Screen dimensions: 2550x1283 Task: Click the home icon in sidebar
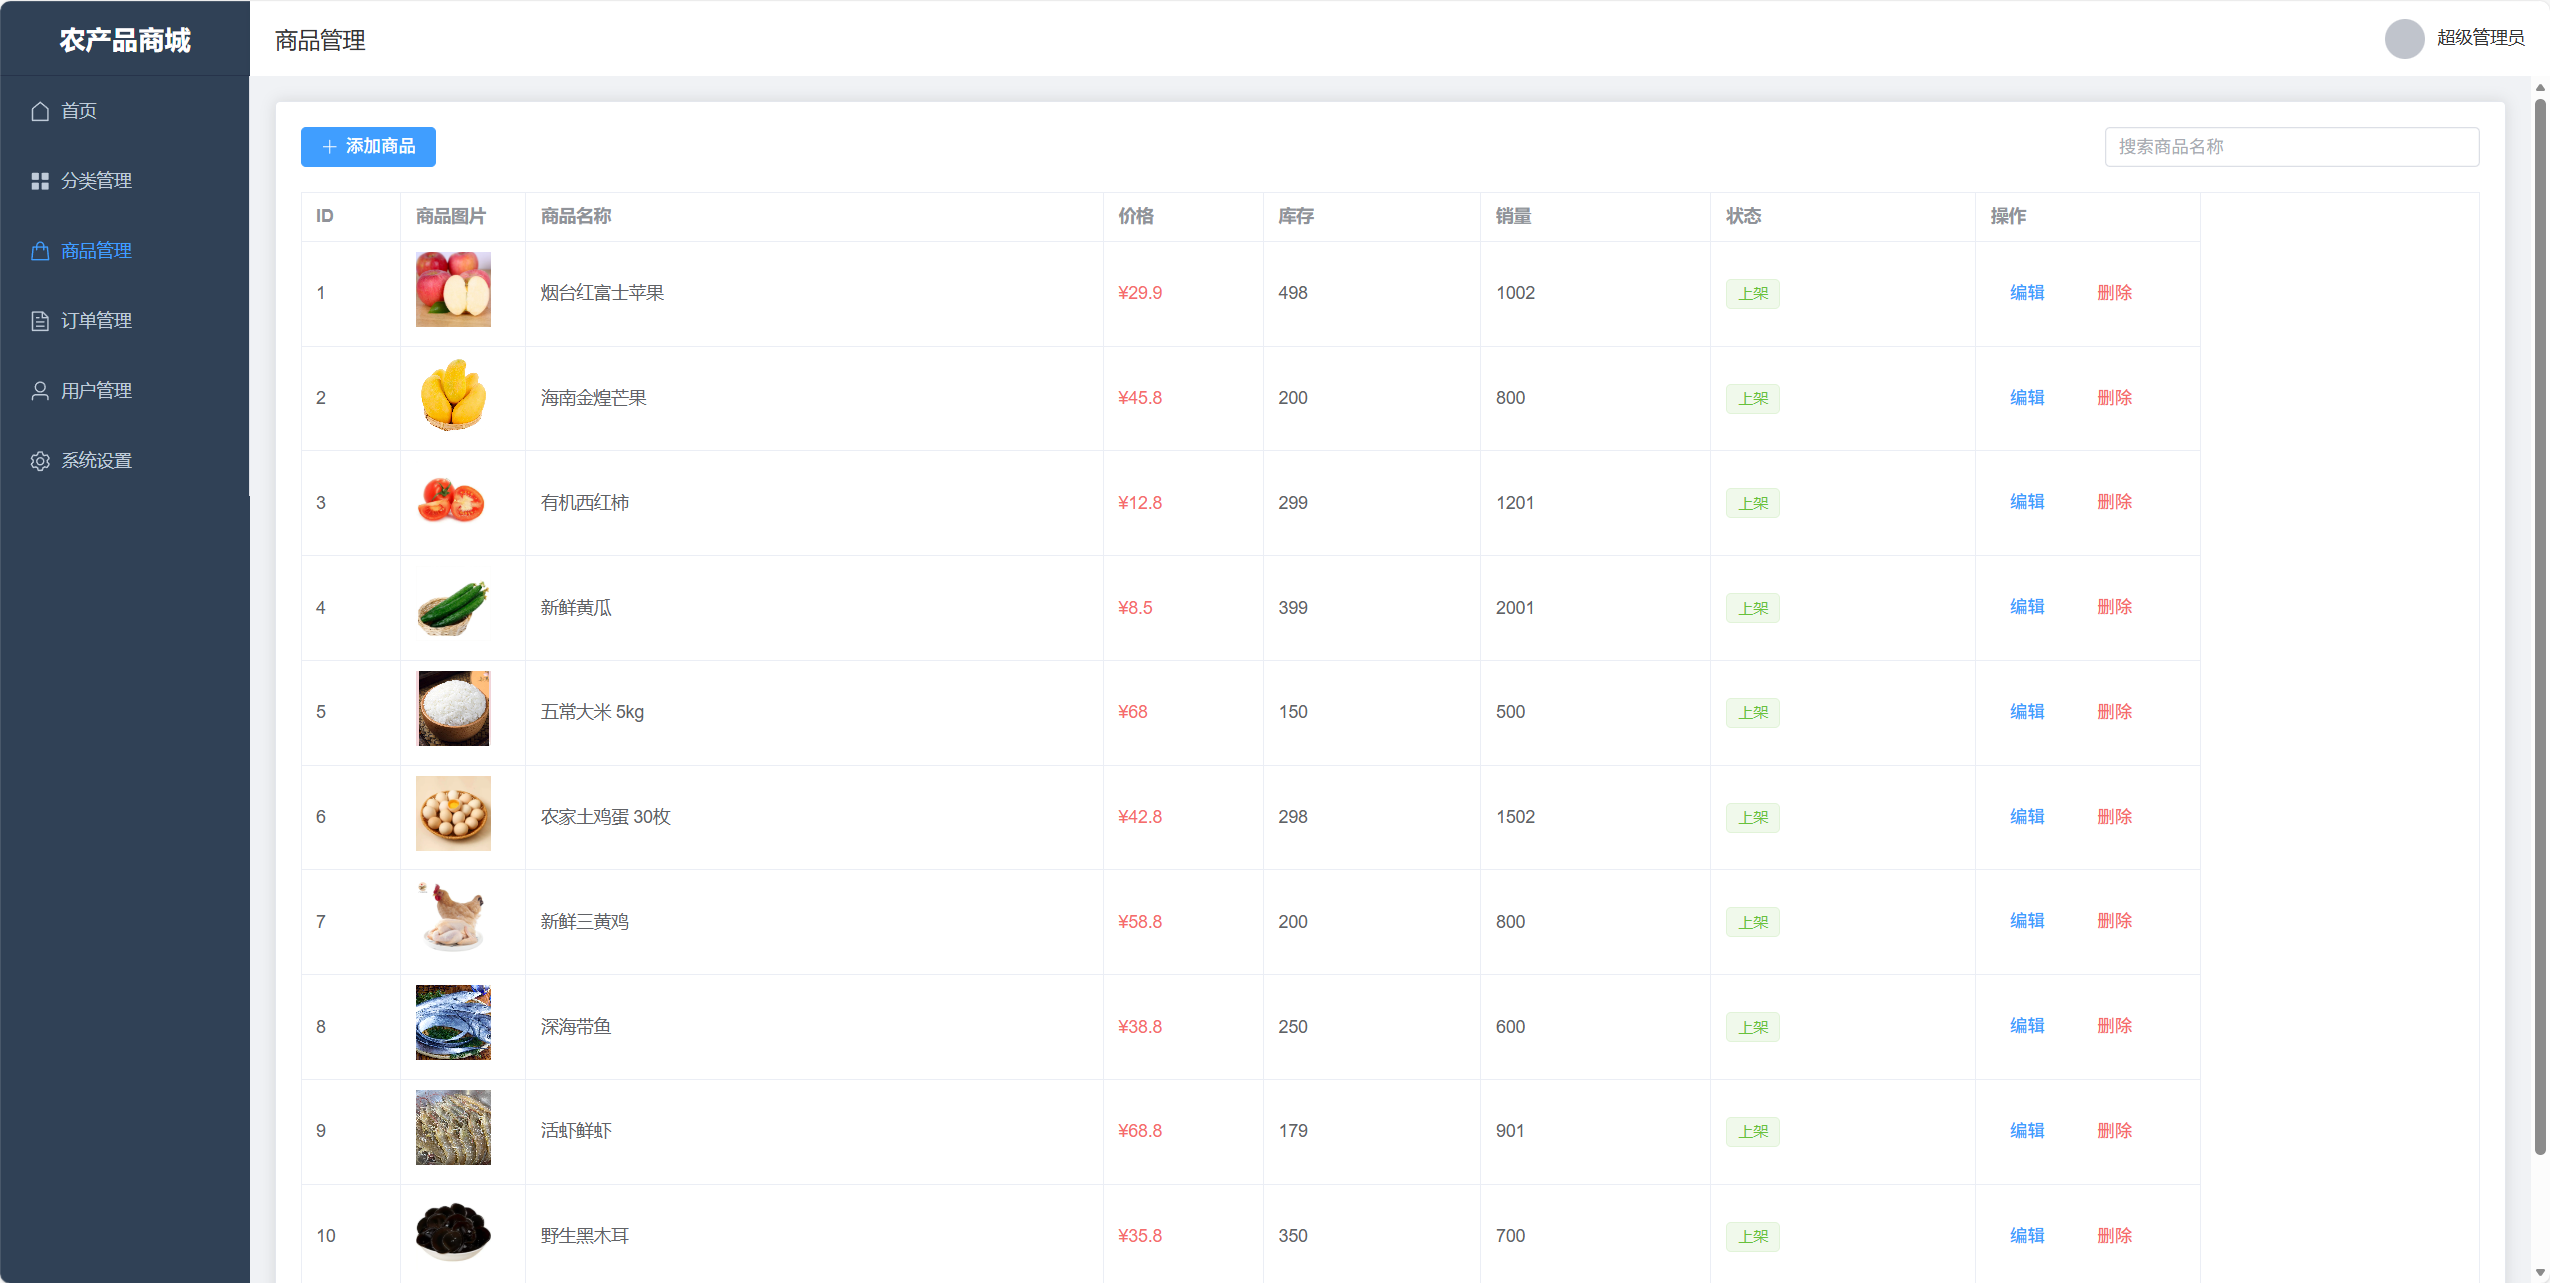(40, 111)
